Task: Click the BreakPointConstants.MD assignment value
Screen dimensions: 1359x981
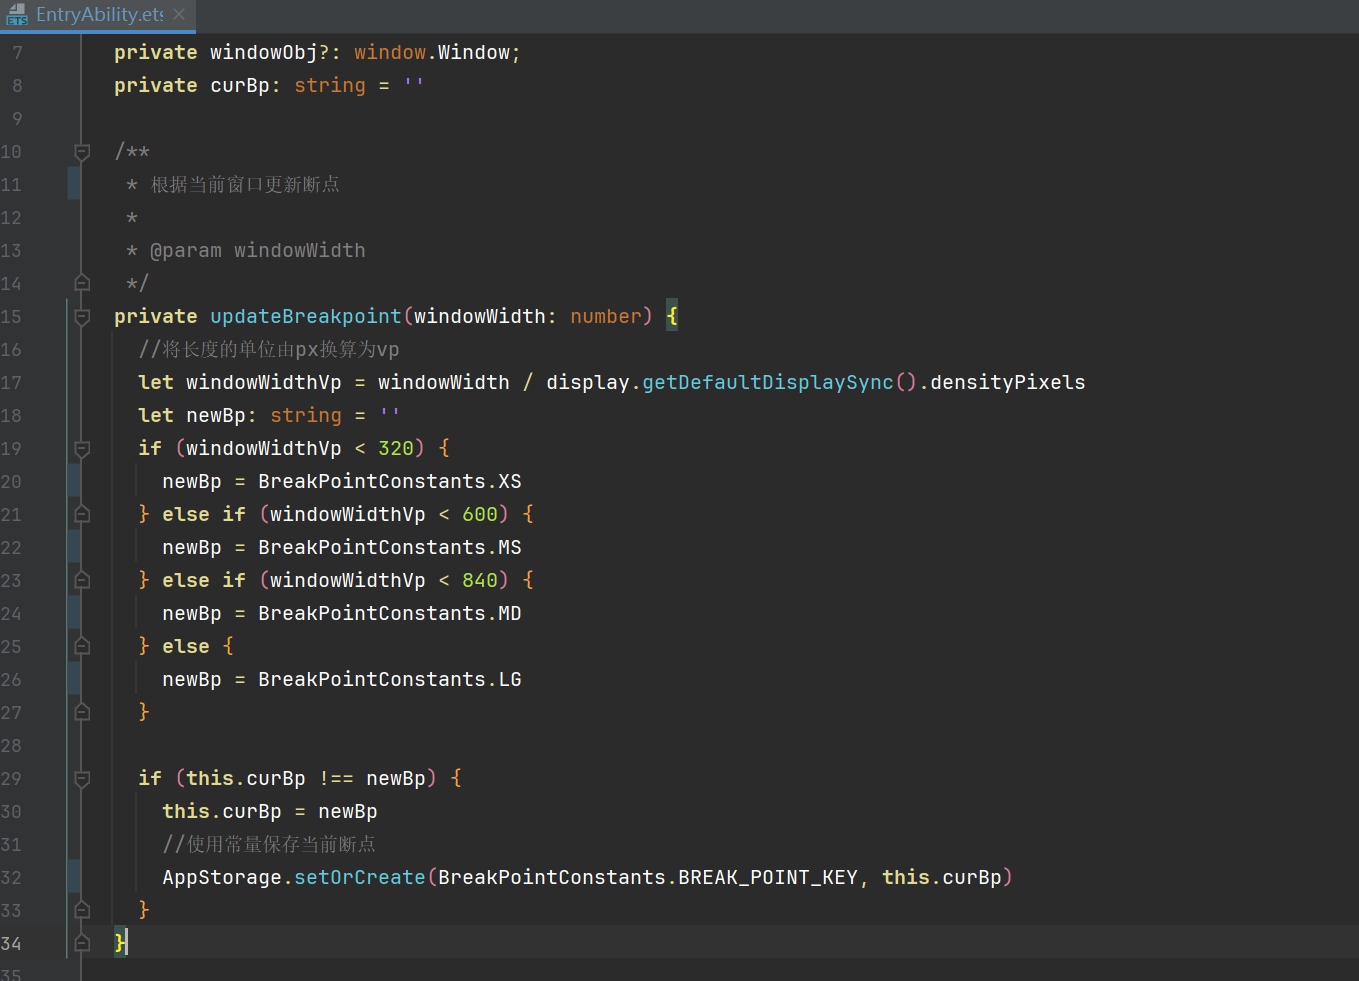Action: (390, 614)
